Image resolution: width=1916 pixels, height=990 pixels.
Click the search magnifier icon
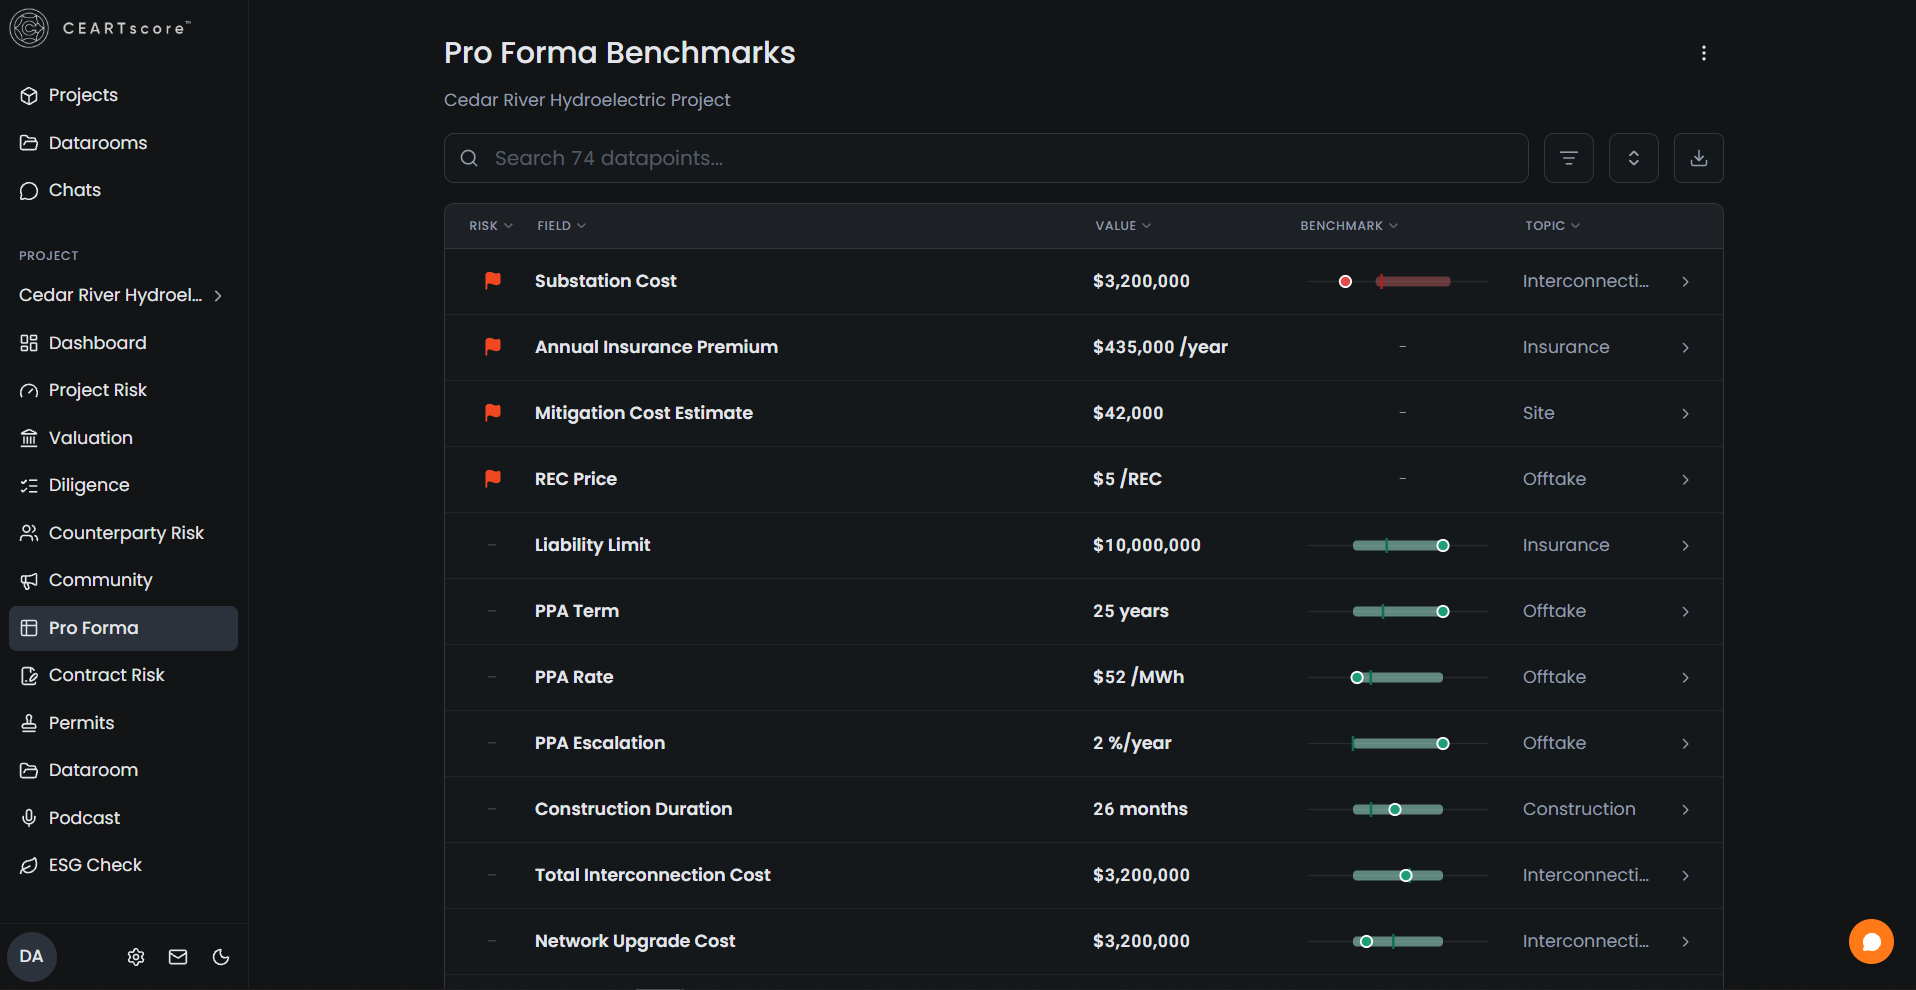pyautogui.click(x=469, y=158)
